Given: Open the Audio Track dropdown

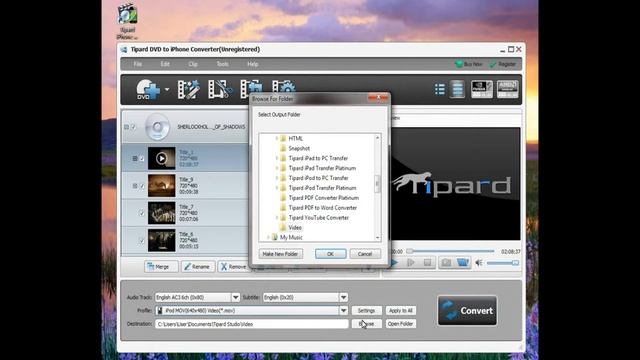Looking at the screenshot, I should (x=236, y=297).
